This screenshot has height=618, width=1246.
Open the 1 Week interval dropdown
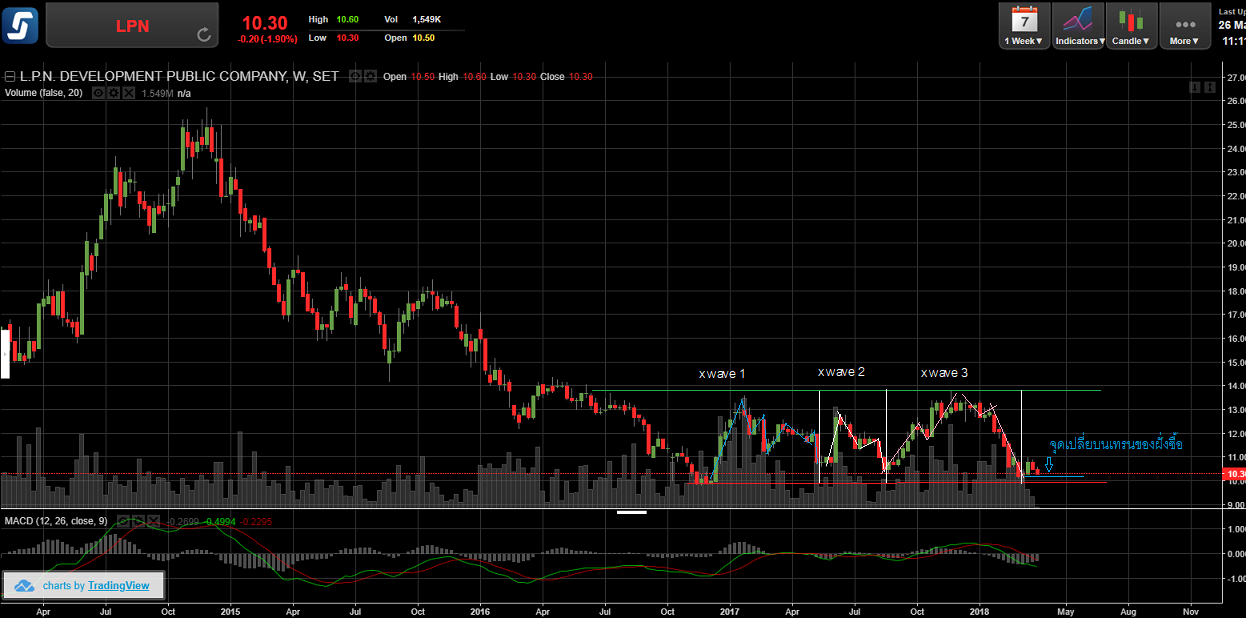(x=1024, y=26)
